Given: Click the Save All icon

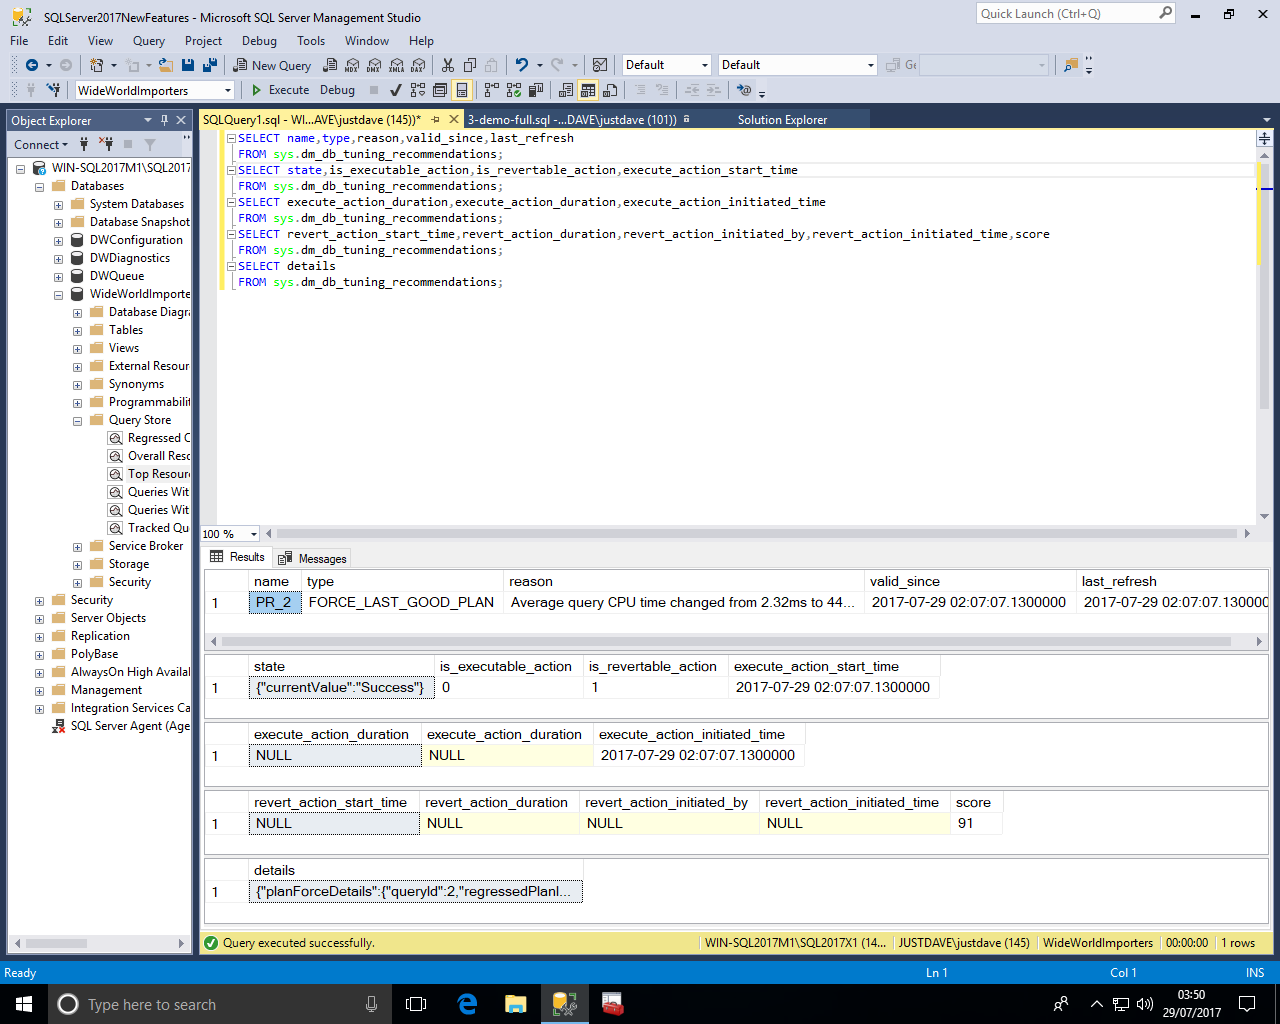Looking at the screenshot, I should tap(210, 65).
